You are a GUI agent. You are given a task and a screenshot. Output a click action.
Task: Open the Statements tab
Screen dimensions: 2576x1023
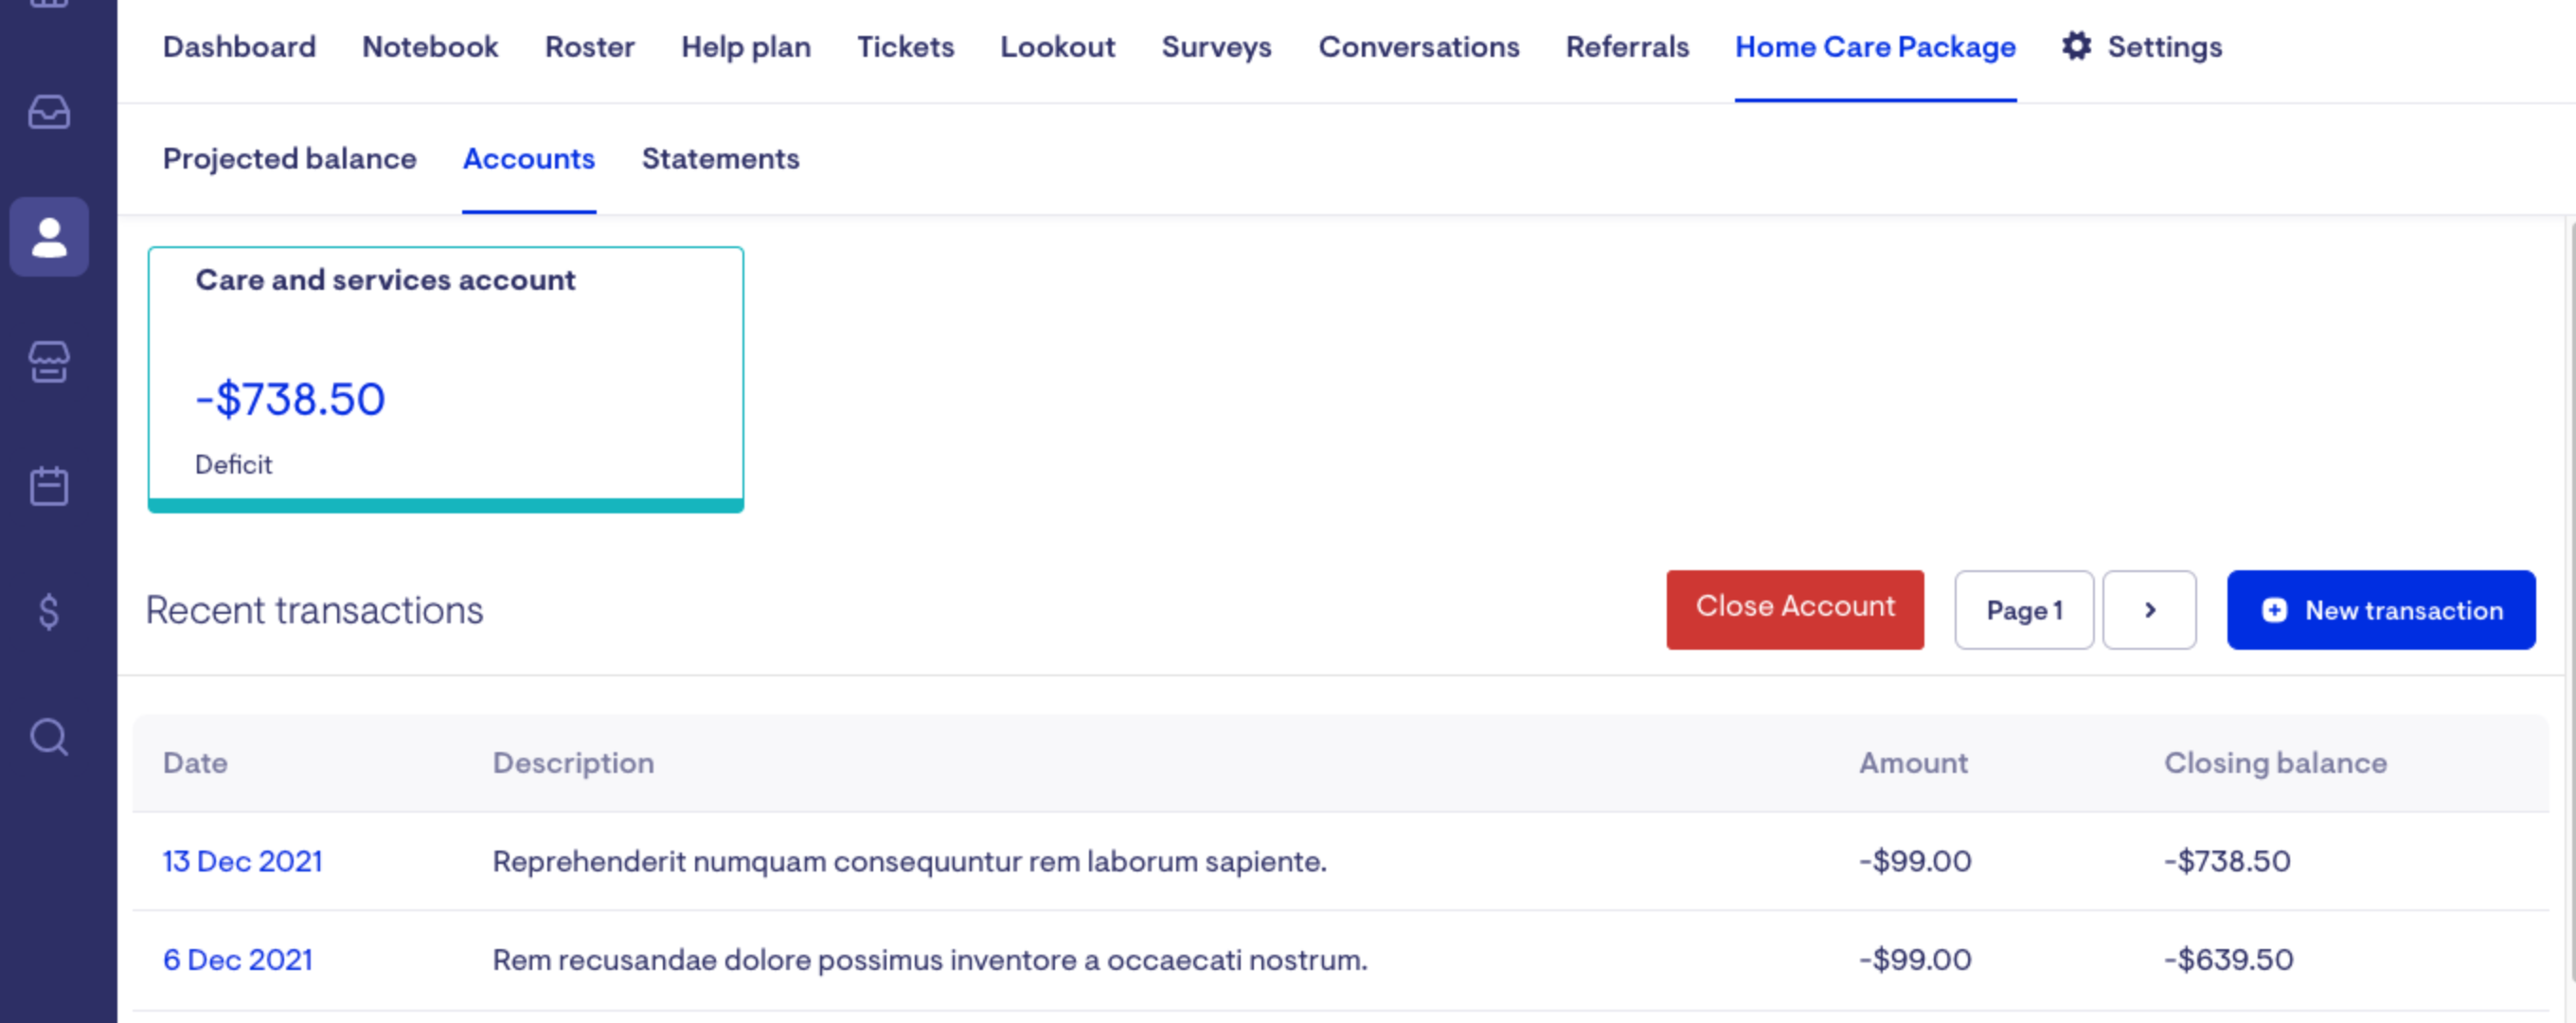click(x=720, y=158)
